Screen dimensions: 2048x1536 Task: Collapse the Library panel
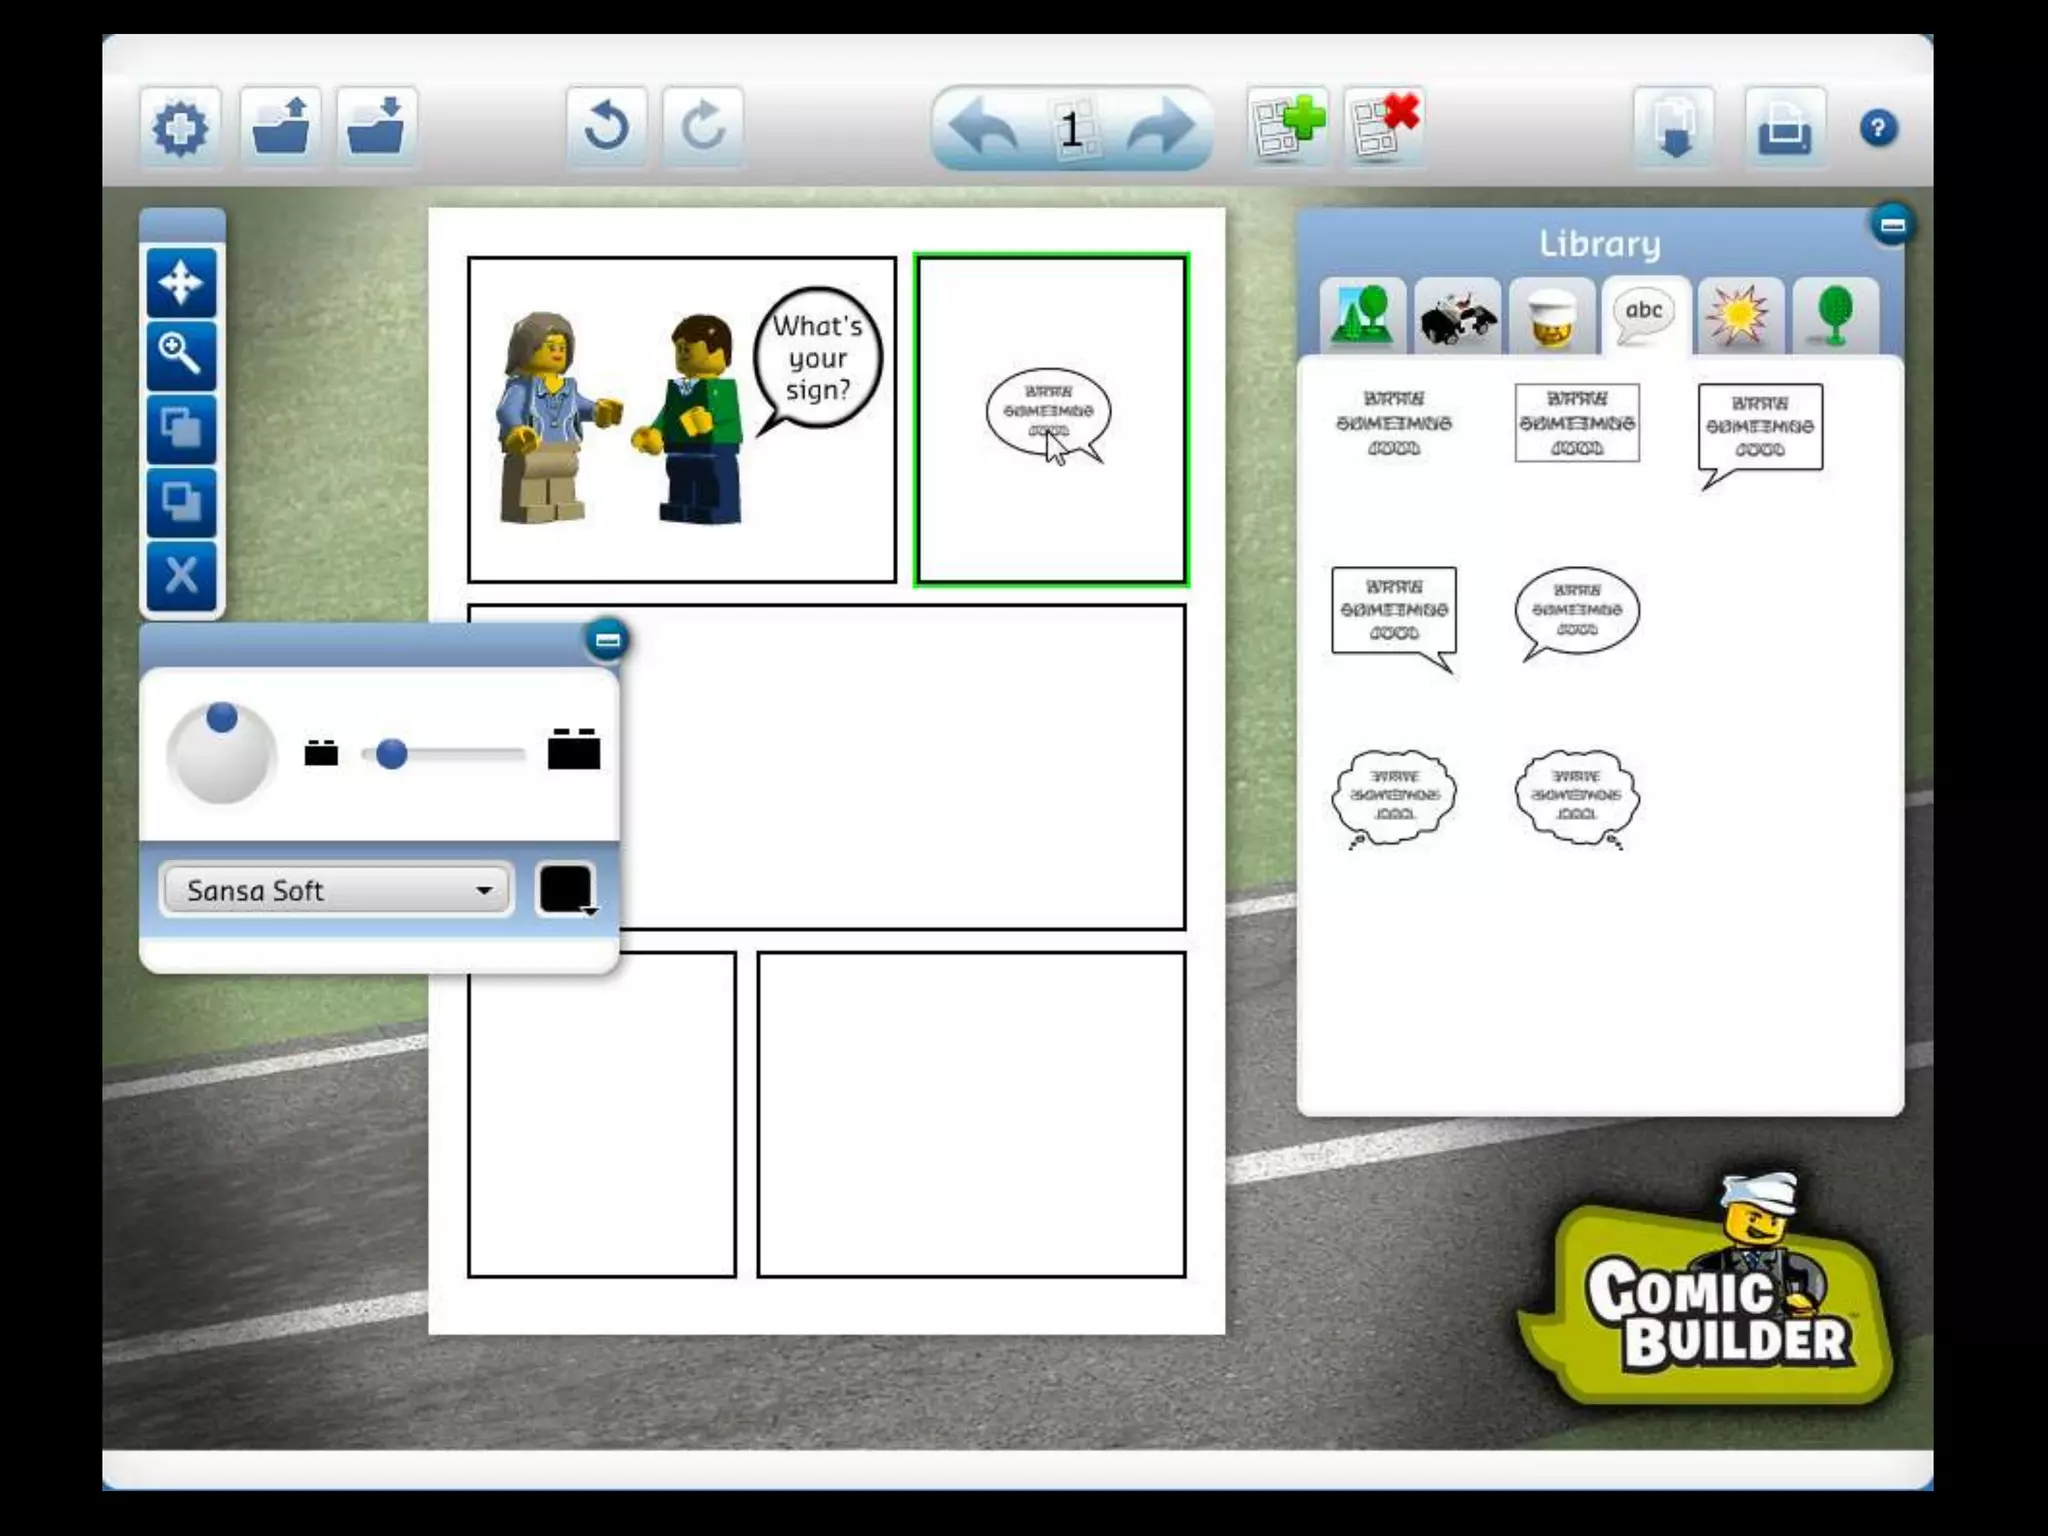[x=1891, y=225]
